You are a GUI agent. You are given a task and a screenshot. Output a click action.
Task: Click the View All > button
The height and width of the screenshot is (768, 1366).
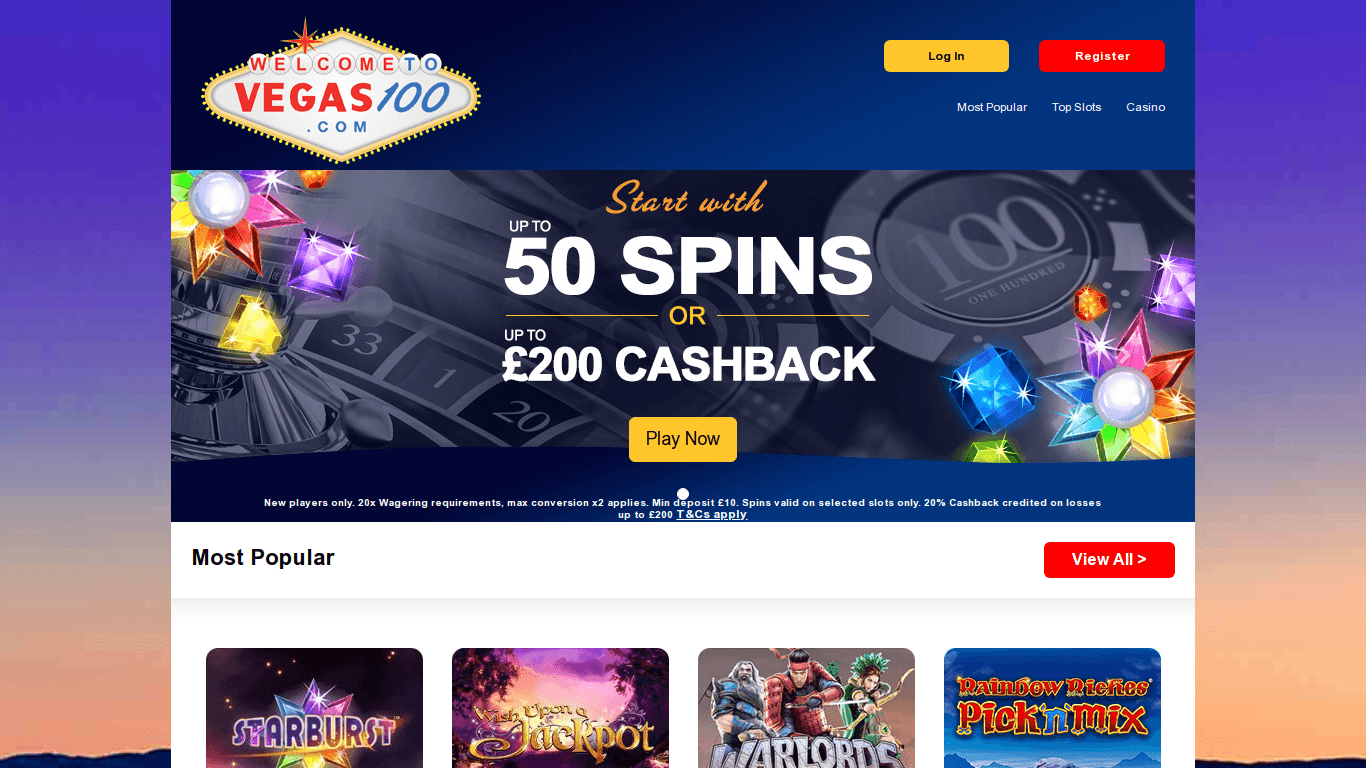(1109, 560)
